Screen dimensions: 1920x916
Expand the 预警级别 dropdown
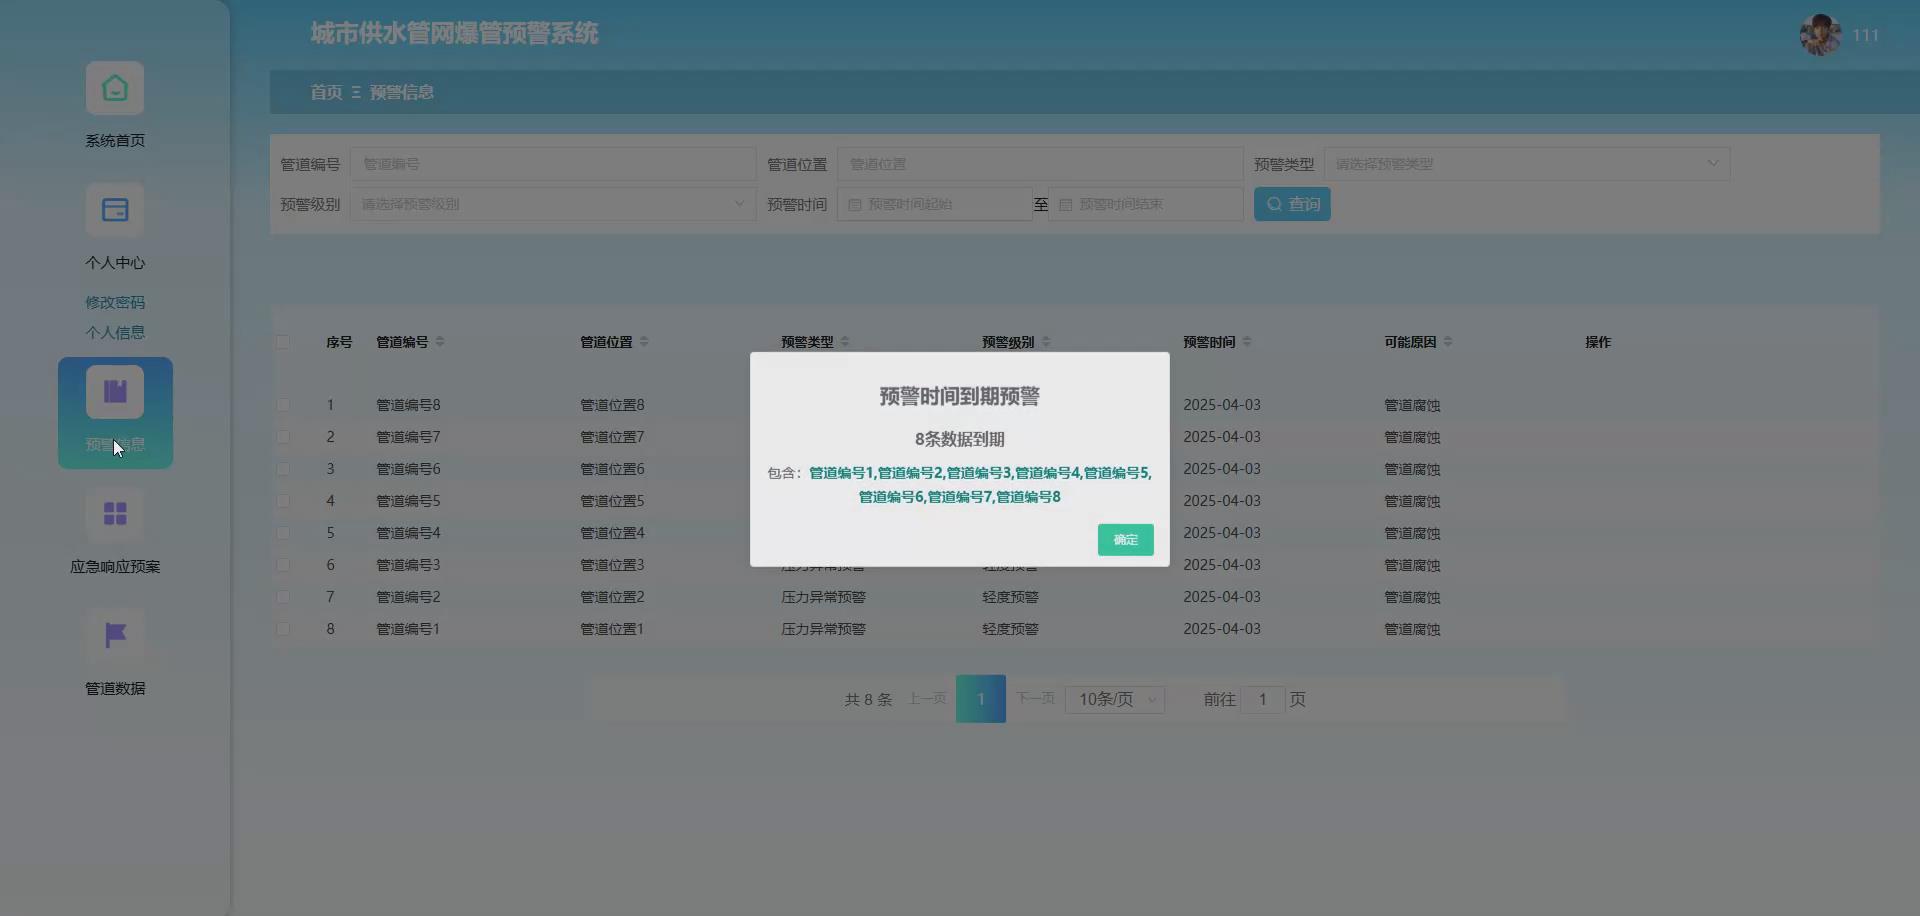tap(550, 203)
